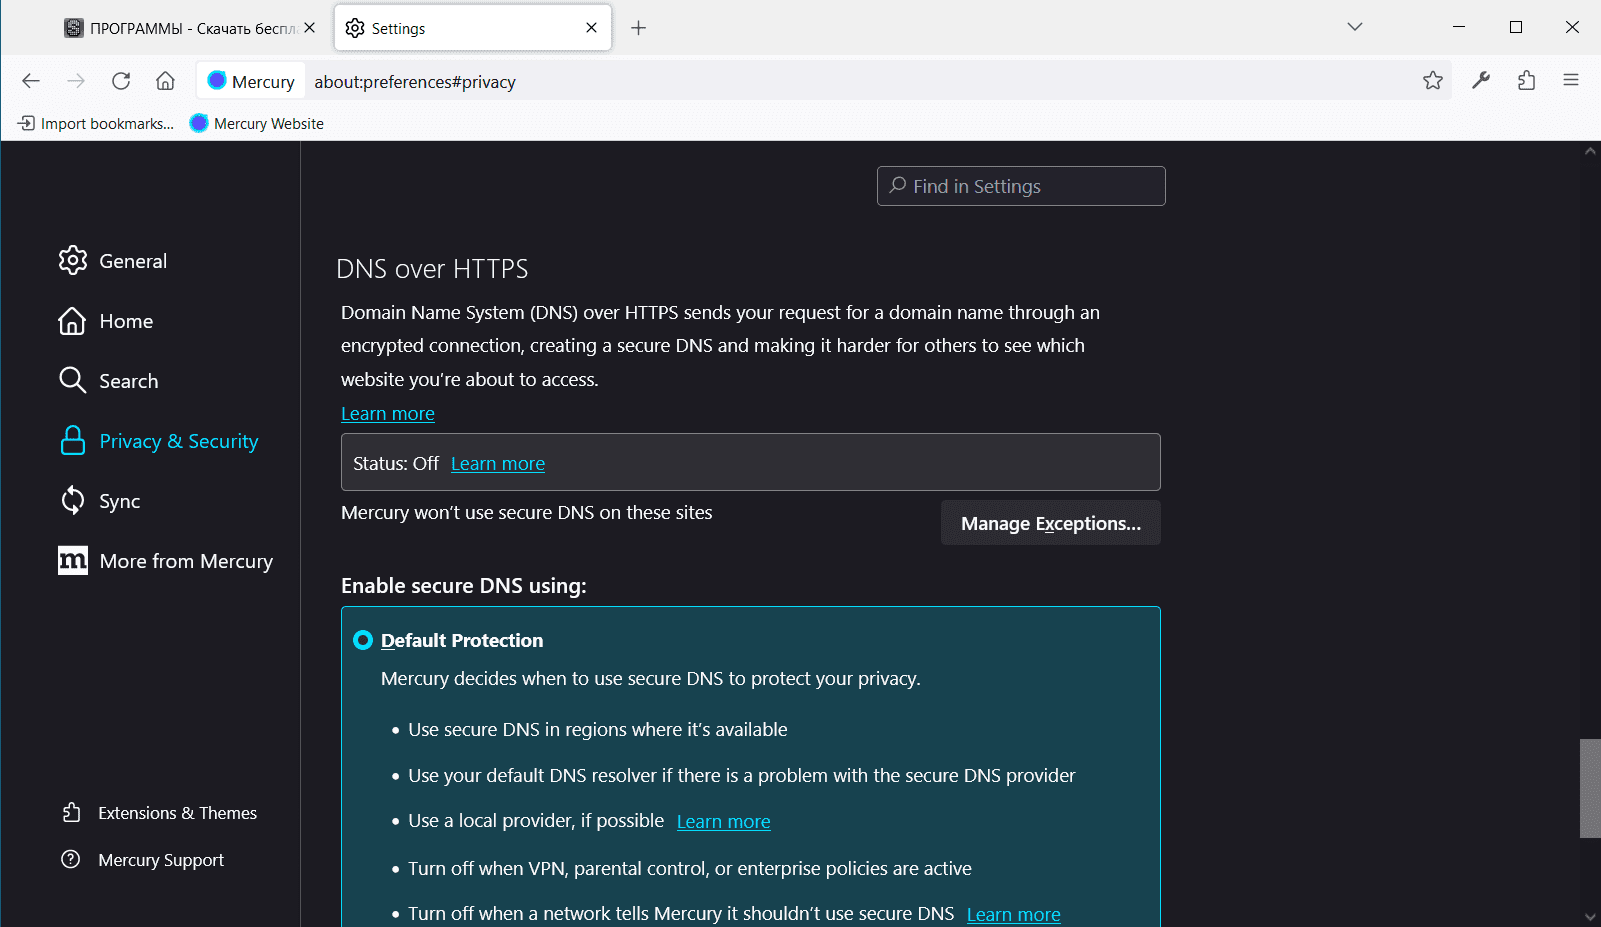Click the vertical scrollbar thumb
Image resolution: width=1601 pixels, height=927 pixels.
pyautogui.click(x=1589, y=788)
